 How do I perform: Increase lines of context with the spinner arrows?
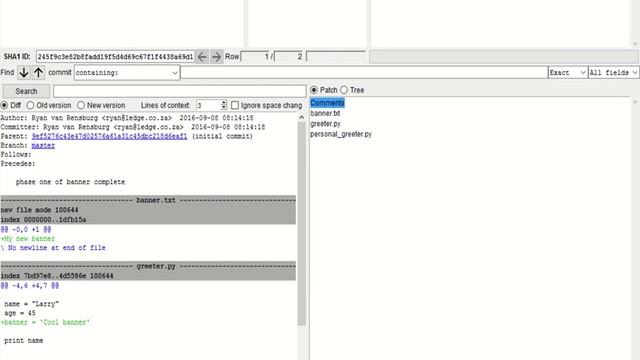click(x=224, y=103)
